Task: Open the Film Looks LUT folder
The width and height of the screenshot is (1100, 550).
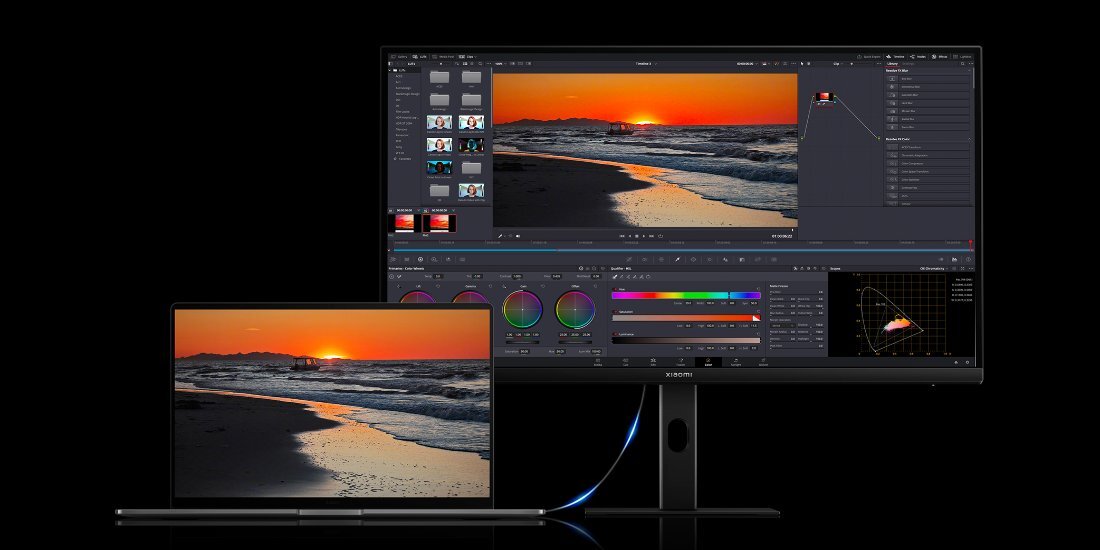Action: 403,111
